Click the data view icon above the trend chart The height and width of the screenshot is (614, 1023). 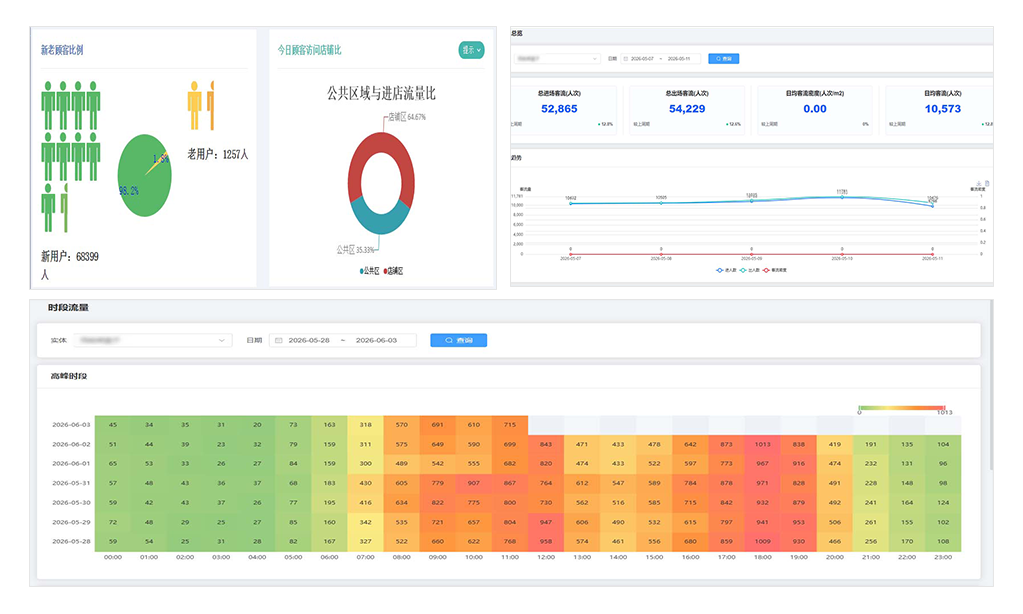(986, 183)
